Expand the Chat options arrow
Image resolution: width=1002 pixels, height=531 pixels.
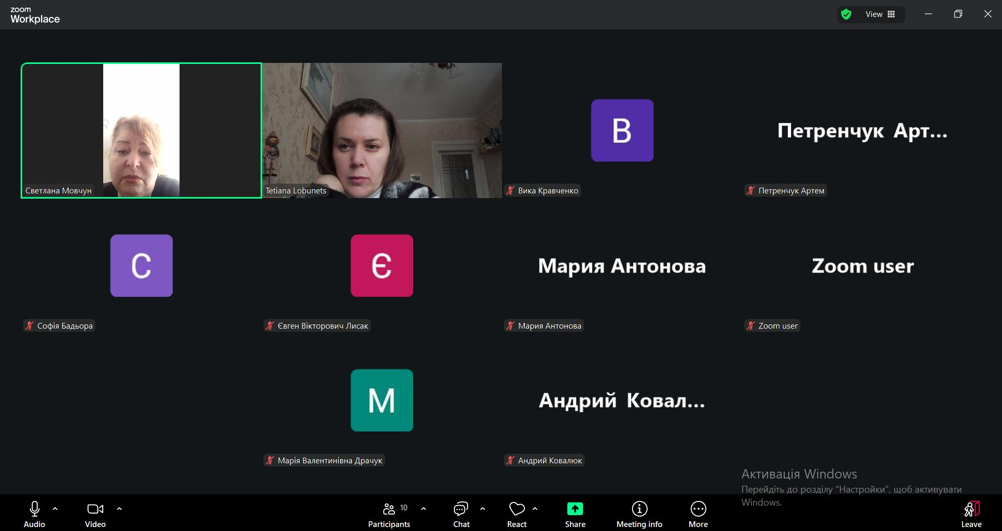[482, 509]
